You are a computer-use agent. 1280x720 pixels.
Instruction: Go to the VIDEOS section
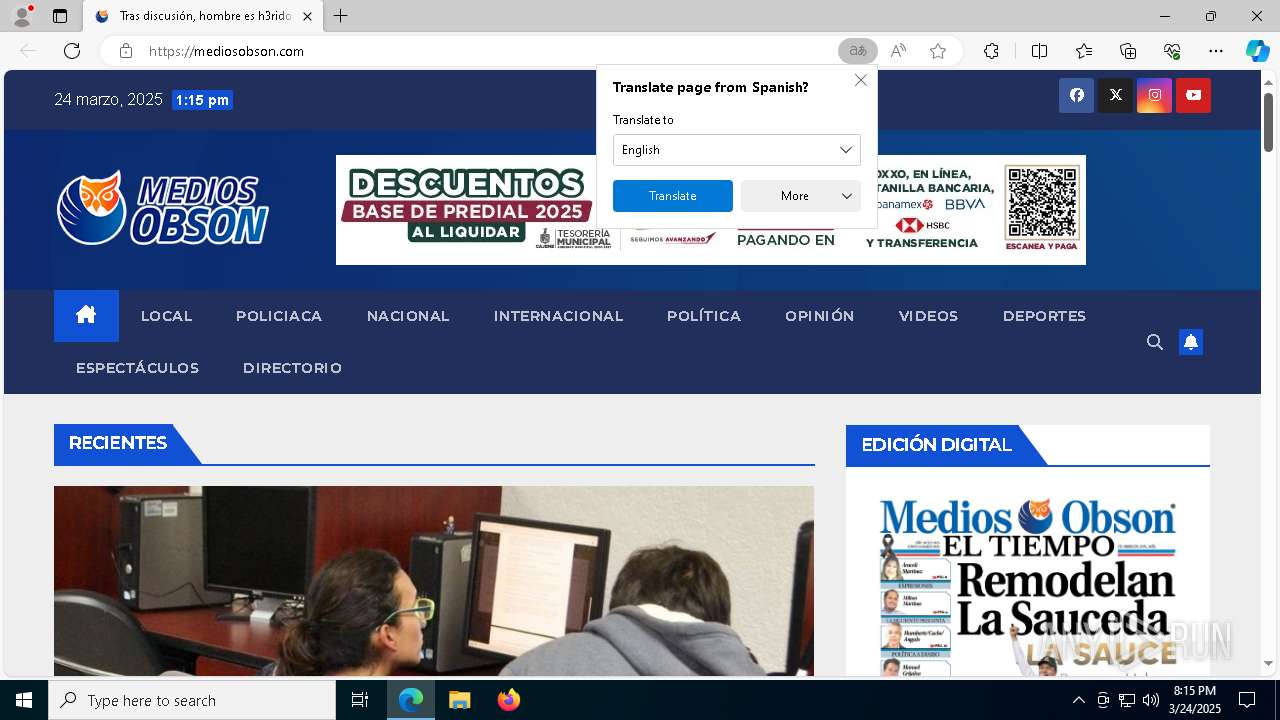click(x=928, y=316)
